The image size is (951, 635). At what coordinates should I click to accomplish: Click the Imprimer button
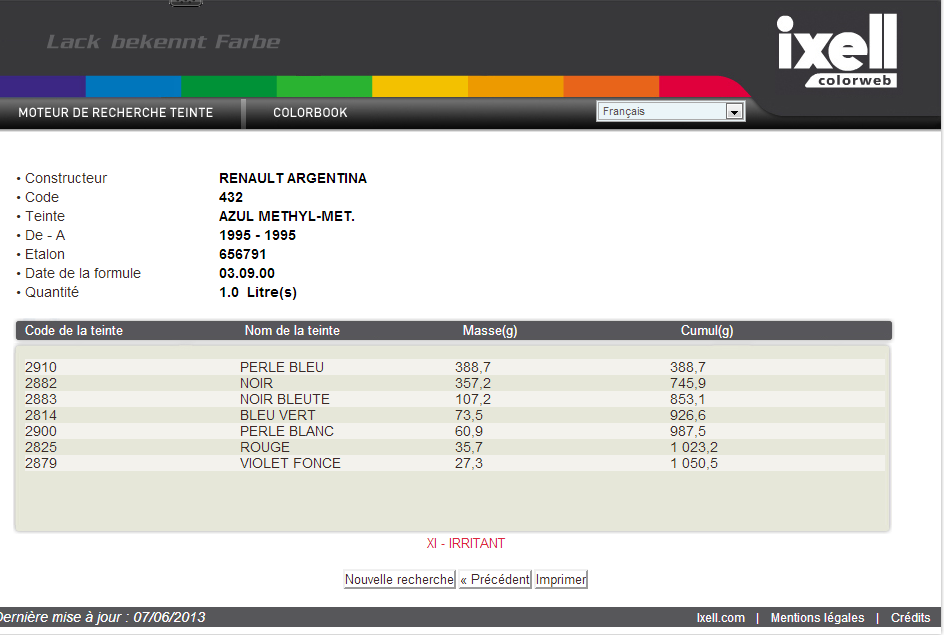561,580
